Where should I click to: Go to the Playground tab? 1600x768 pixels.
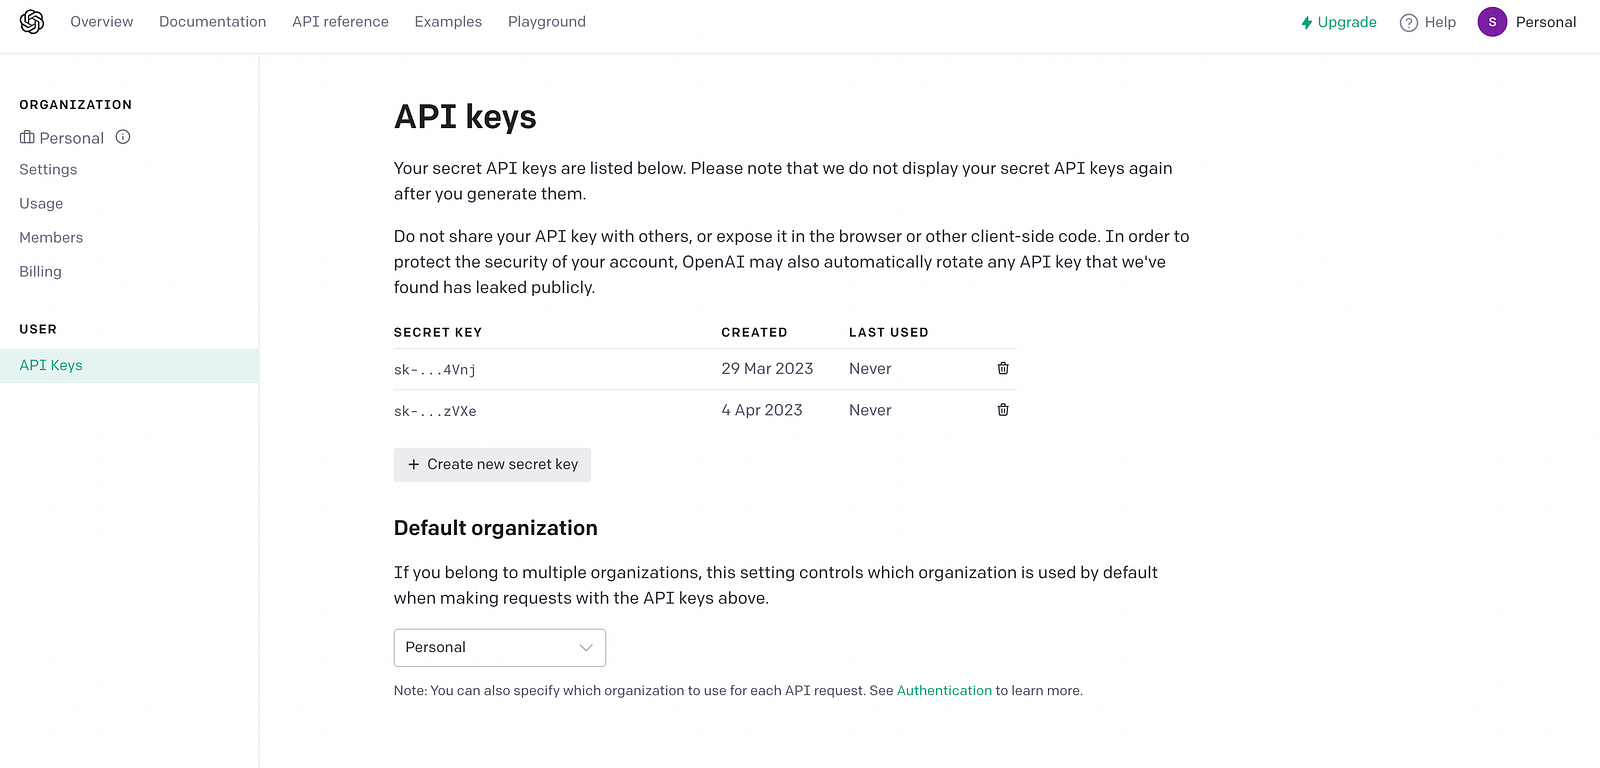coord(546,22)
